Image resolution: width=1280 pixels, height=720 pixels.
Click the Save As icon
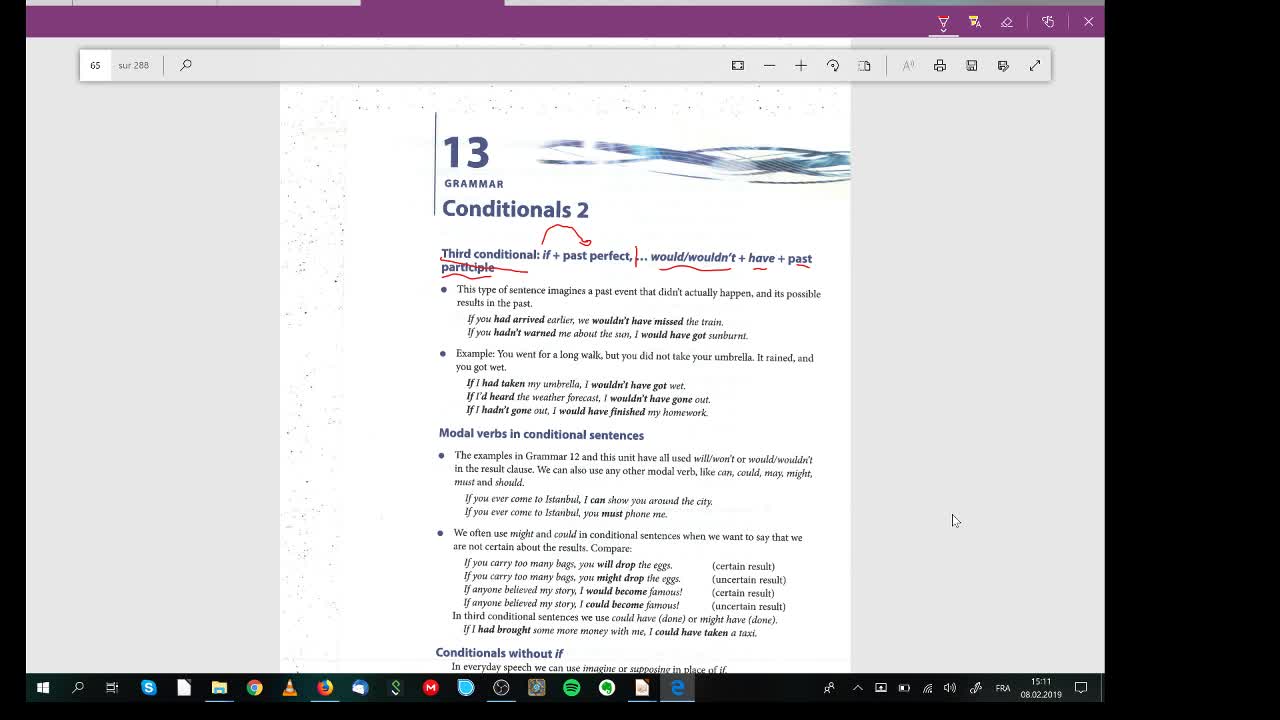(1003, 65)
